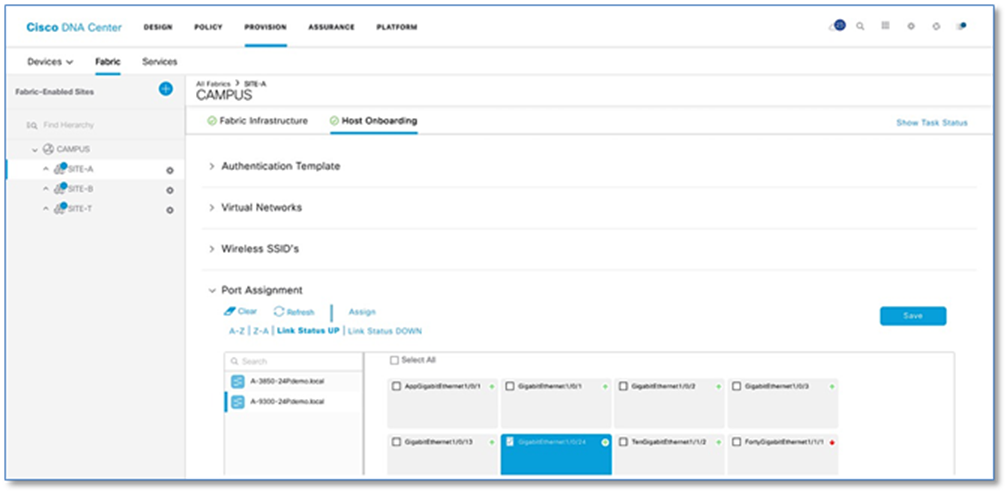1008x494 pixels.
Task: Open the ASSURANCE menu
Action: 331,27
